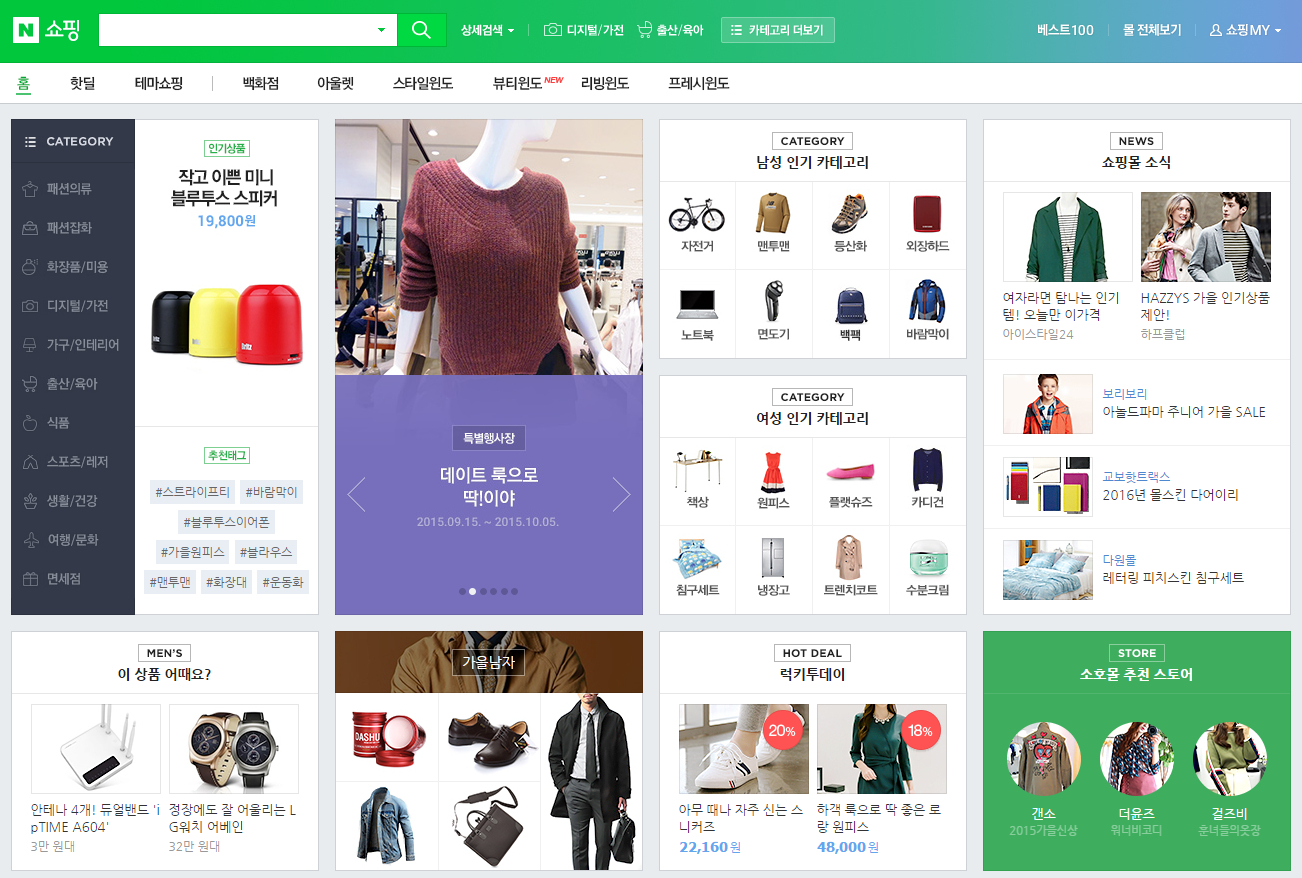Image resolution: width=1302 pixels, height=878 pixels.
Task: Select the bicycle icon (자전거) category
Action: tap(697, 214)
